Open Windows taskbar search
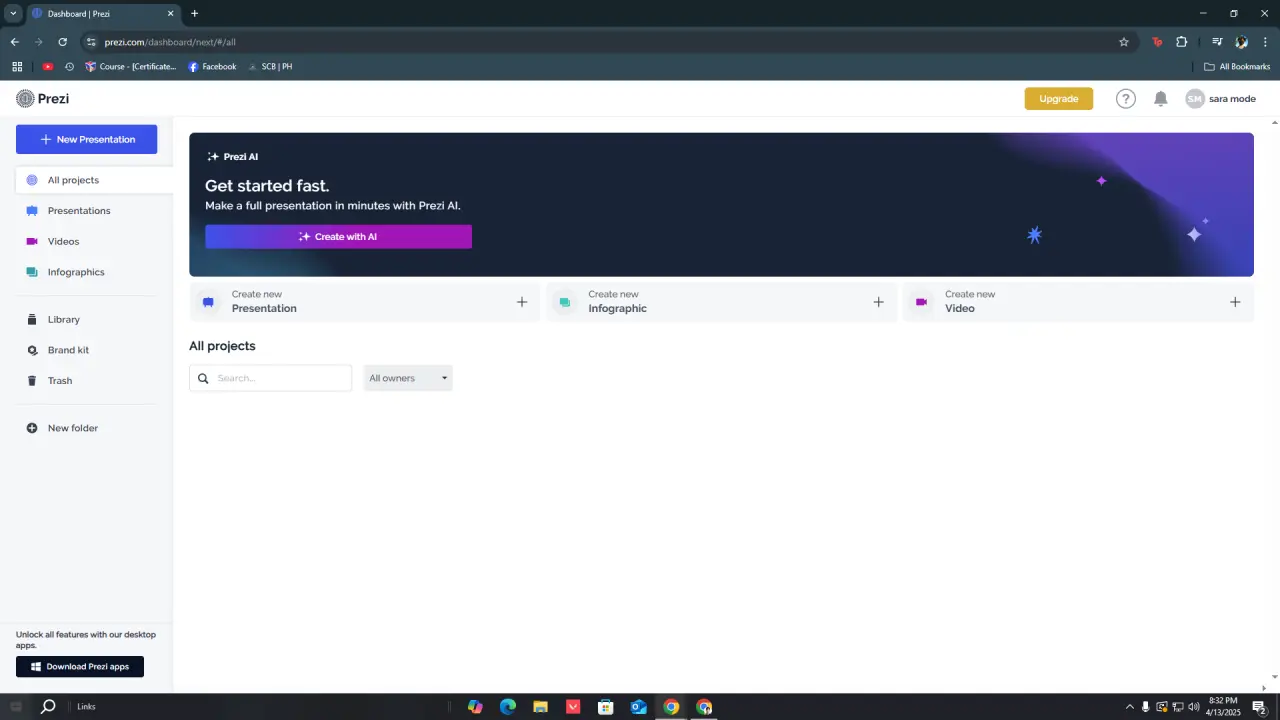The image size is (1280, 720). pyautogui.click(x=48, y=706)
